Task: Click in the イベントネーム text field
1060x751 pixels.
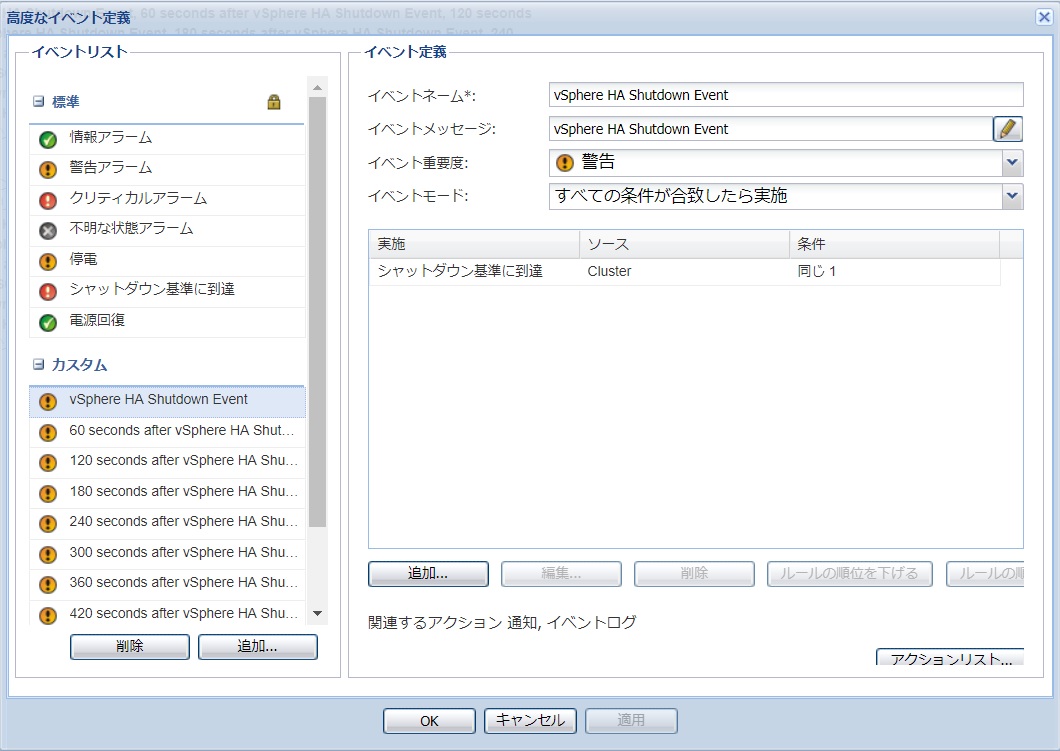Action: tap(786, 95)
